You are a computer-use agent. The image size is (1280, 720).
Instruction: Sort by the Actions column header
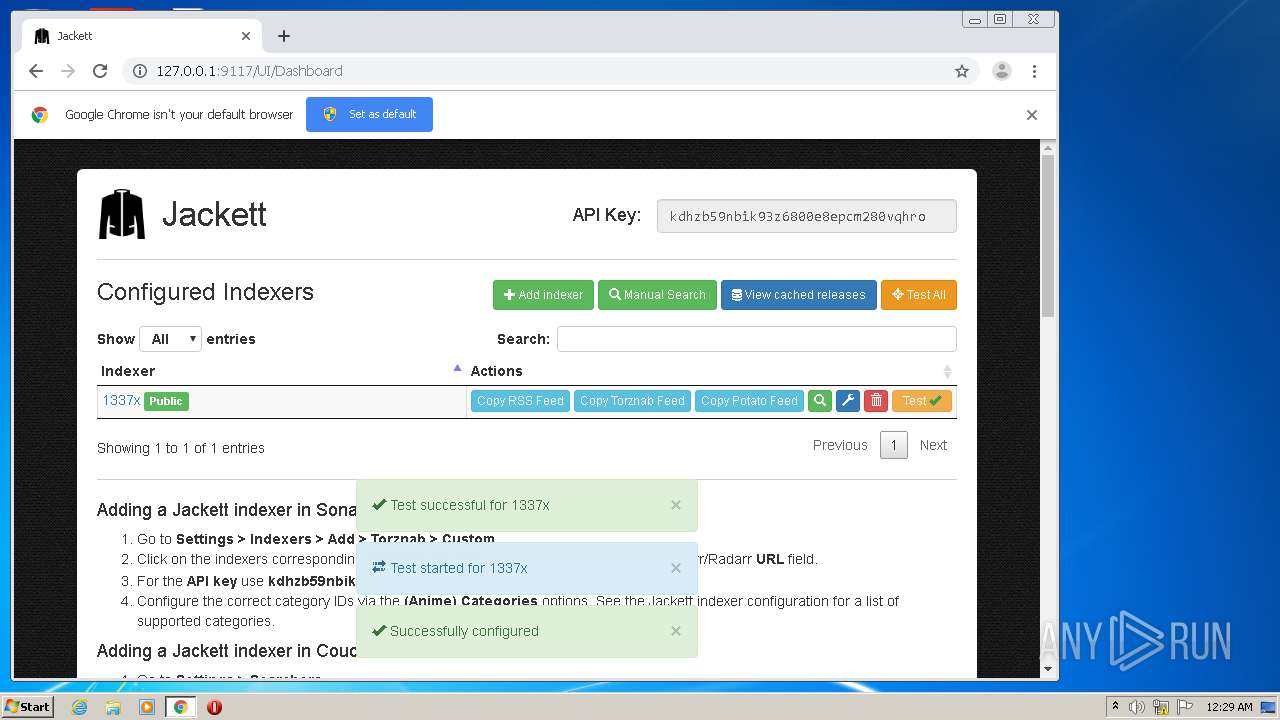click(711, 371)
